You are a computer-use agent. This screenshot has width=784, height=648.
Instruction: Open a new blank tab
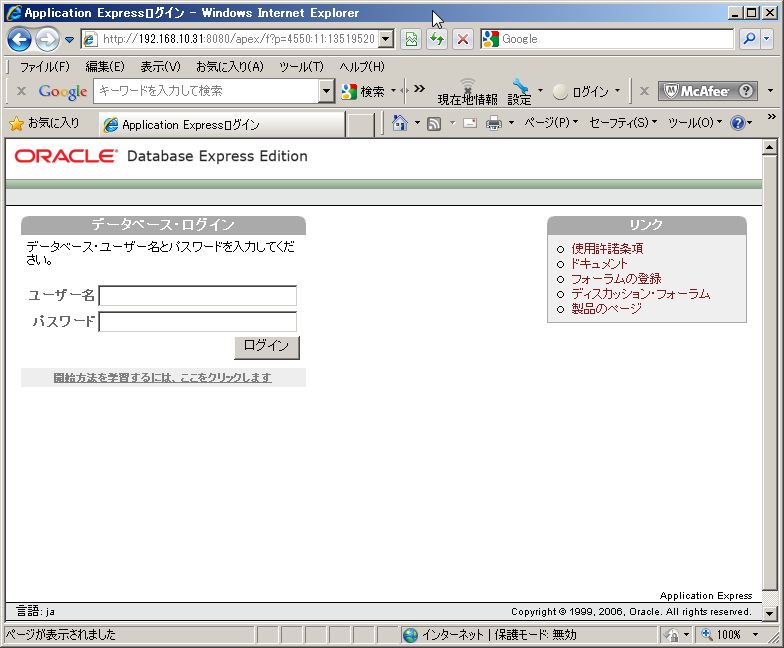click(x=360, y=125)
